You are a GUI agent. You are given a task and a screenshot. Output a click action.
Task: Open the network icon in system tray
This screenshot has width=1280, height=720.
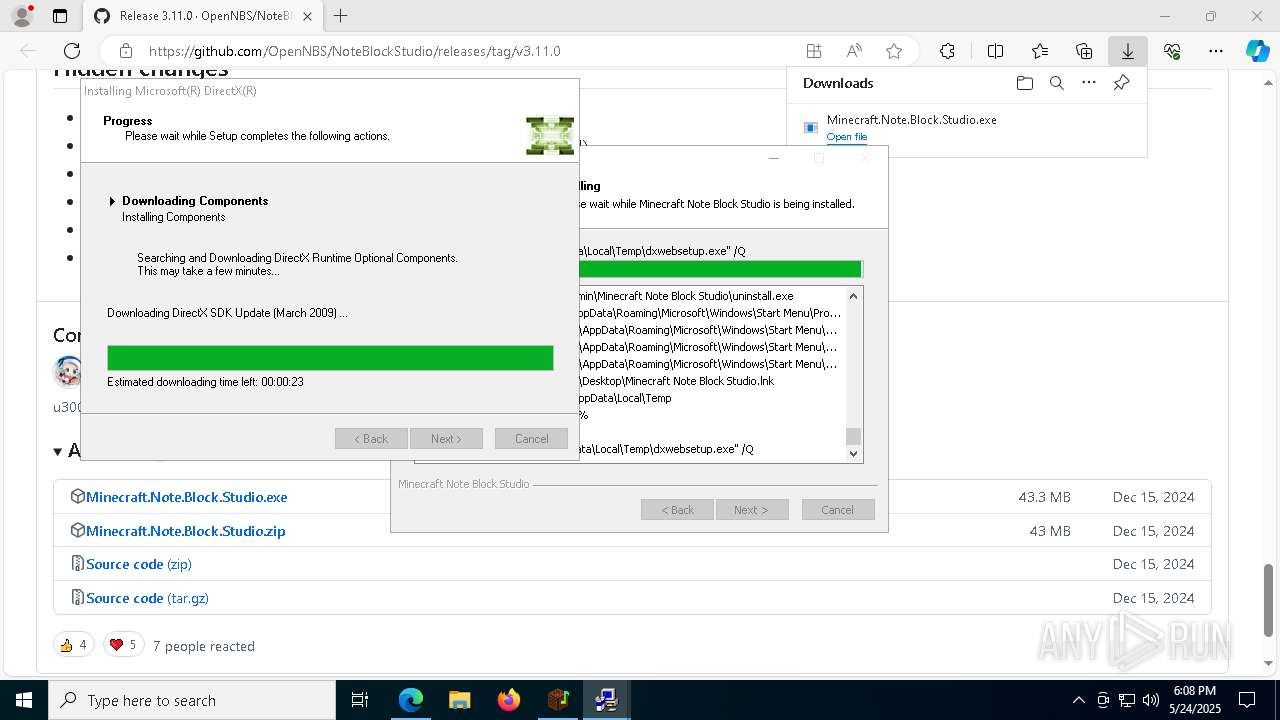(x=1127, y=700)
